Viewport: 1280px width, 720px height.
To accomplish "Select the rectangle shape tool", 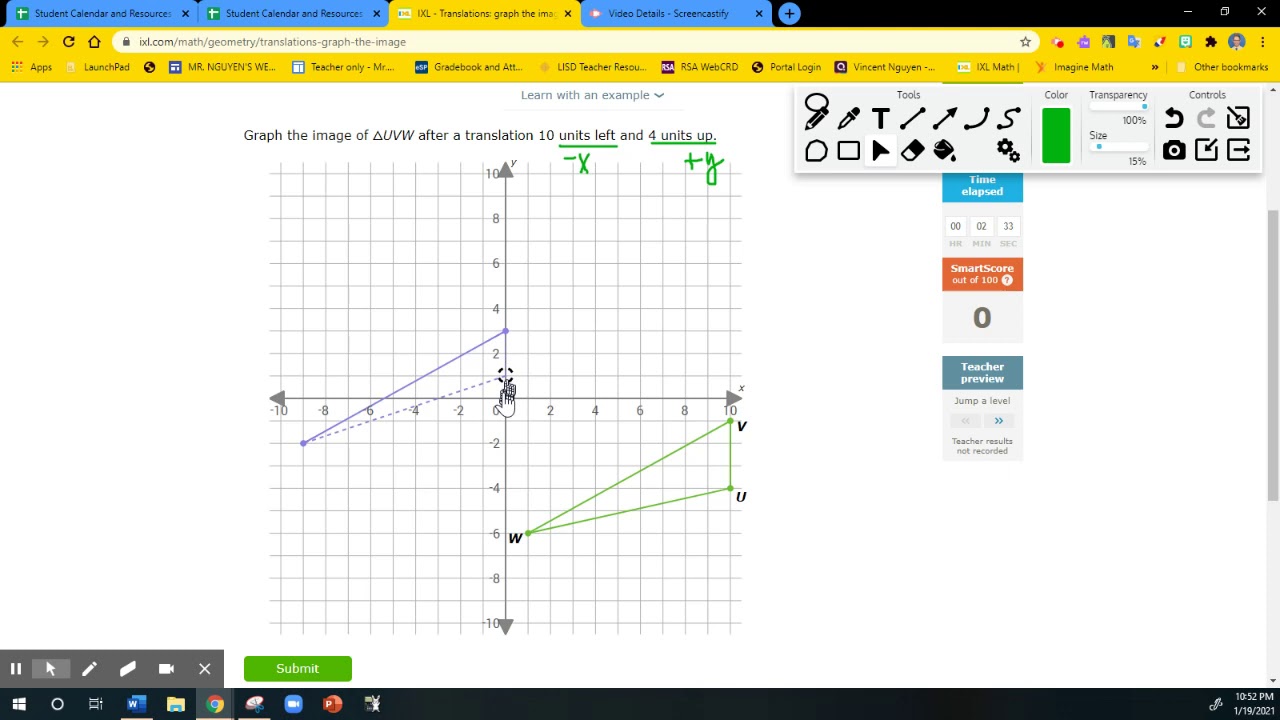I will tap(848, 151).
